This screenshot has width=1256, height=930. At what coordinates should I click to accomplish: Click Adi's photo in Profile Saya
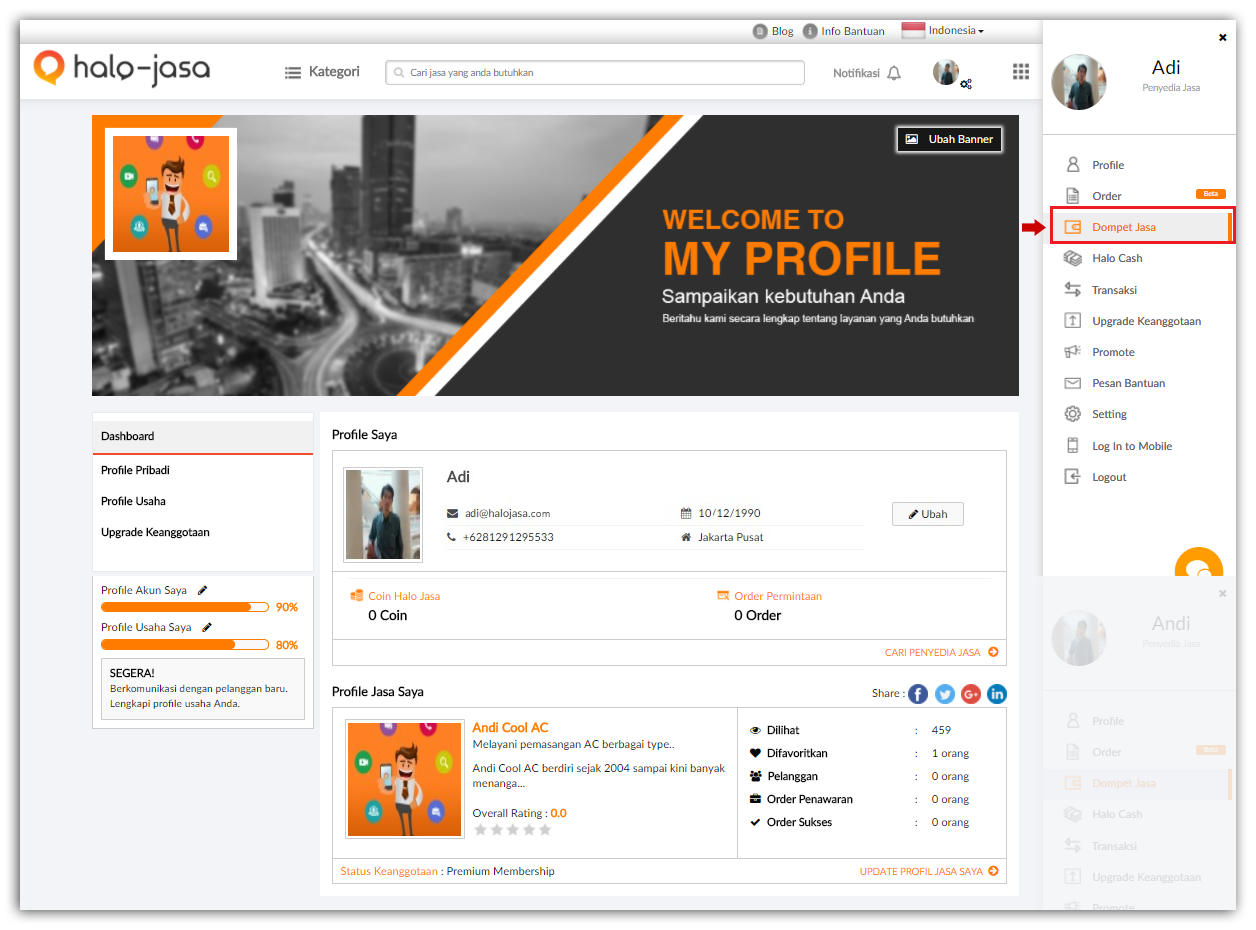tap(383, 514)
